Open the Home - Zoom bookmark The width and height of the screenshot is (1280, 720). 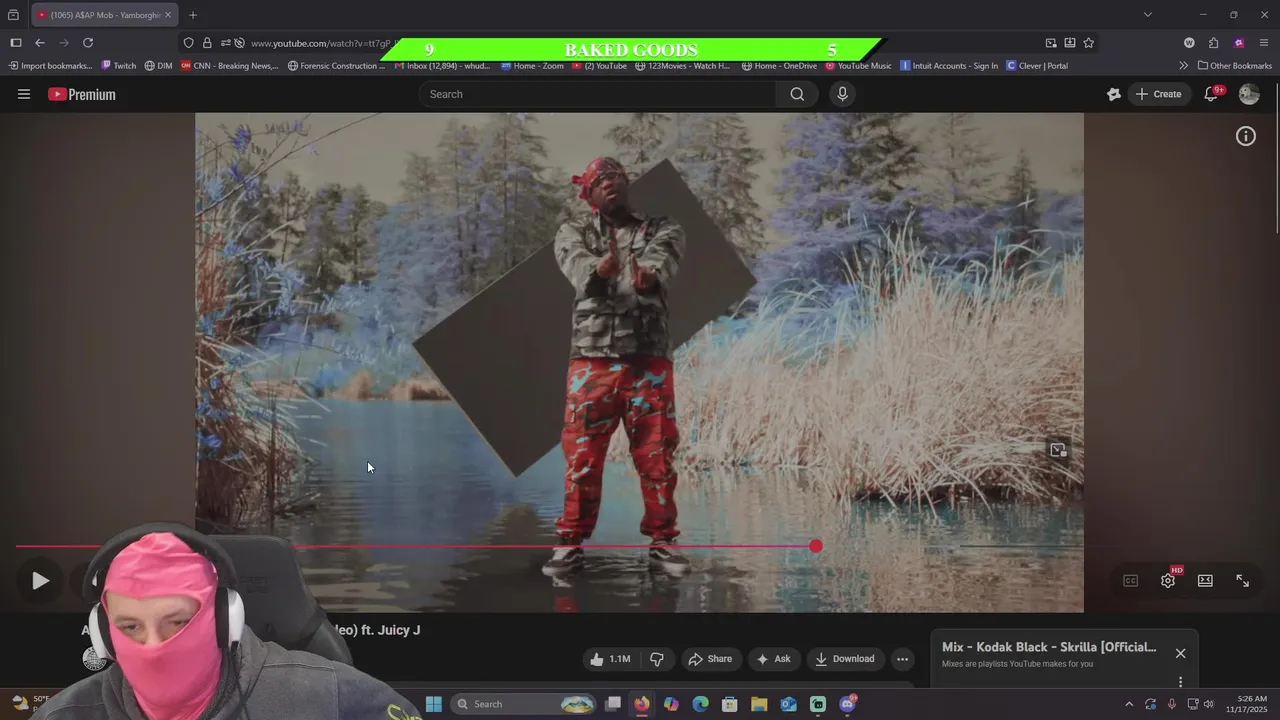532,66
